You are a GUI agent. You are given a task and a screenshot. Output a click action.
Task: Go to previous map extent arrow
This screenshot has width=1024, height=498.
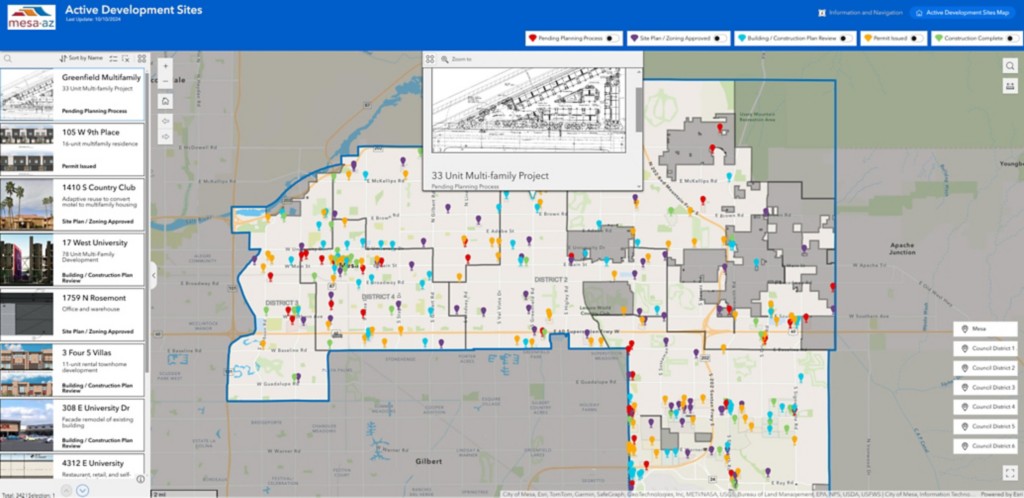pos(165,121)
